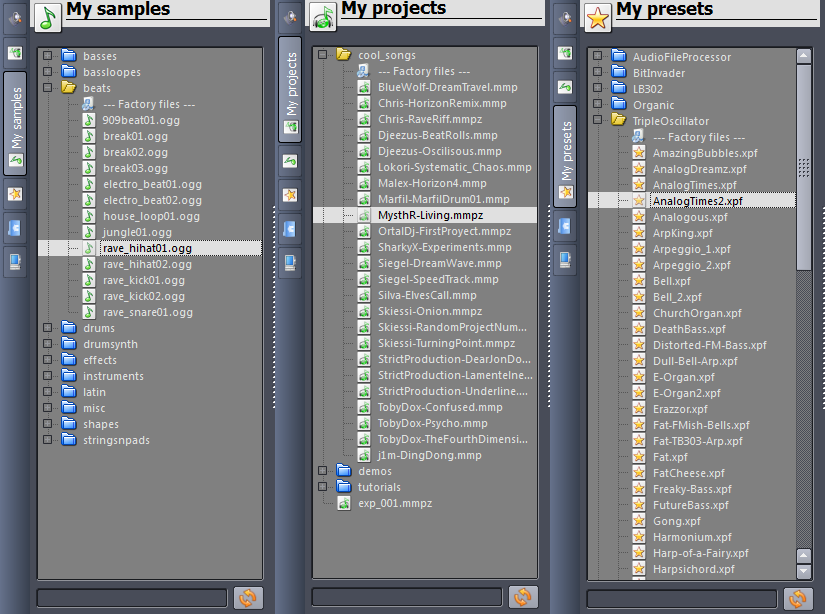Click the search field below My presets
The width and height of the screenshot is (825, 614).
click(680, 598)
